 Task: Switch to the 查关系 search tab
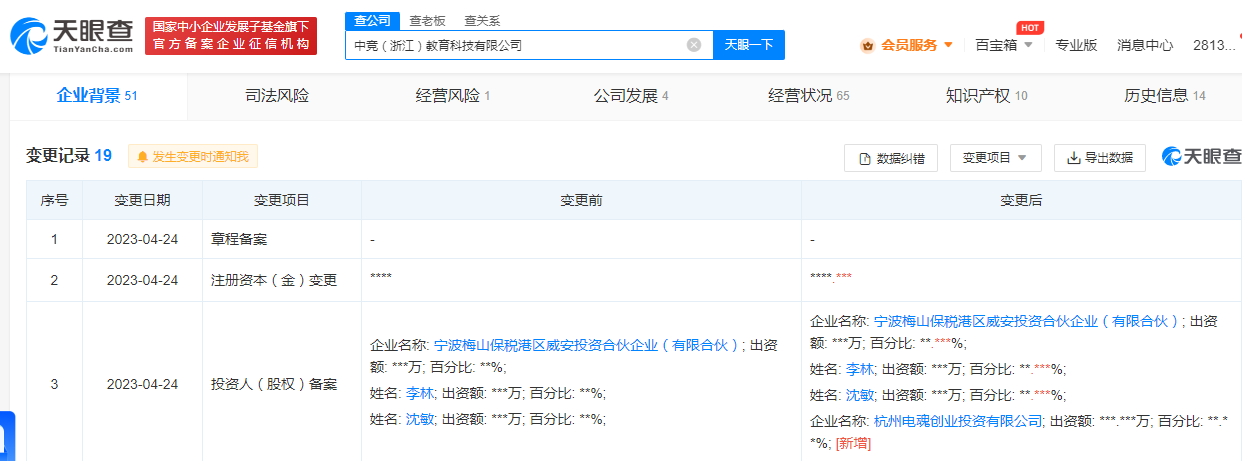[x=482, y=20]
